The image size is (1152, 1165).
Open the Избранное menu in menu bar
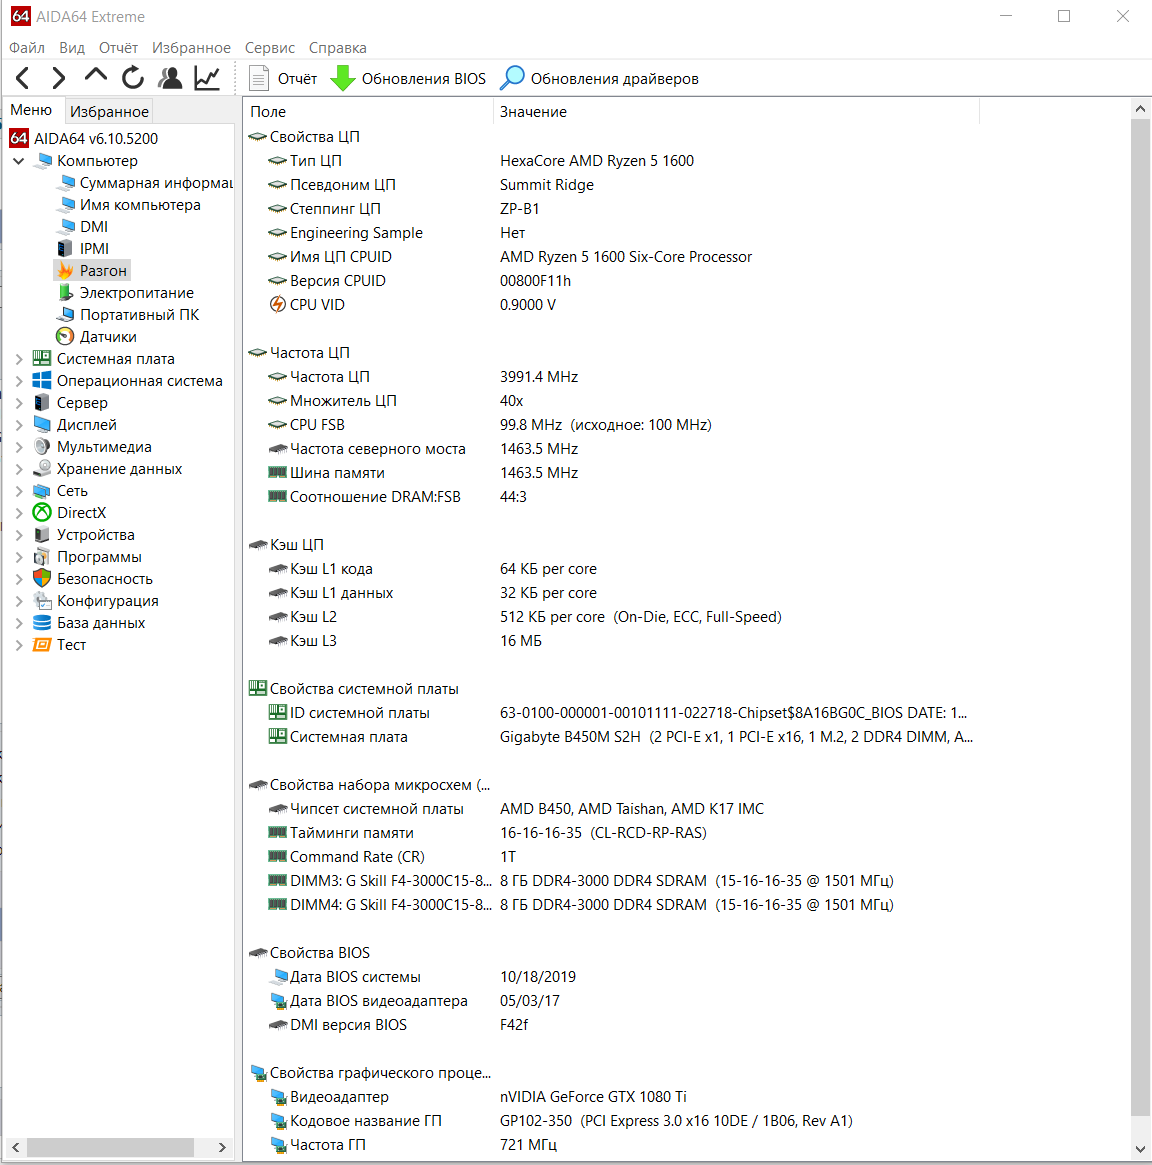[x=192, y=48]
